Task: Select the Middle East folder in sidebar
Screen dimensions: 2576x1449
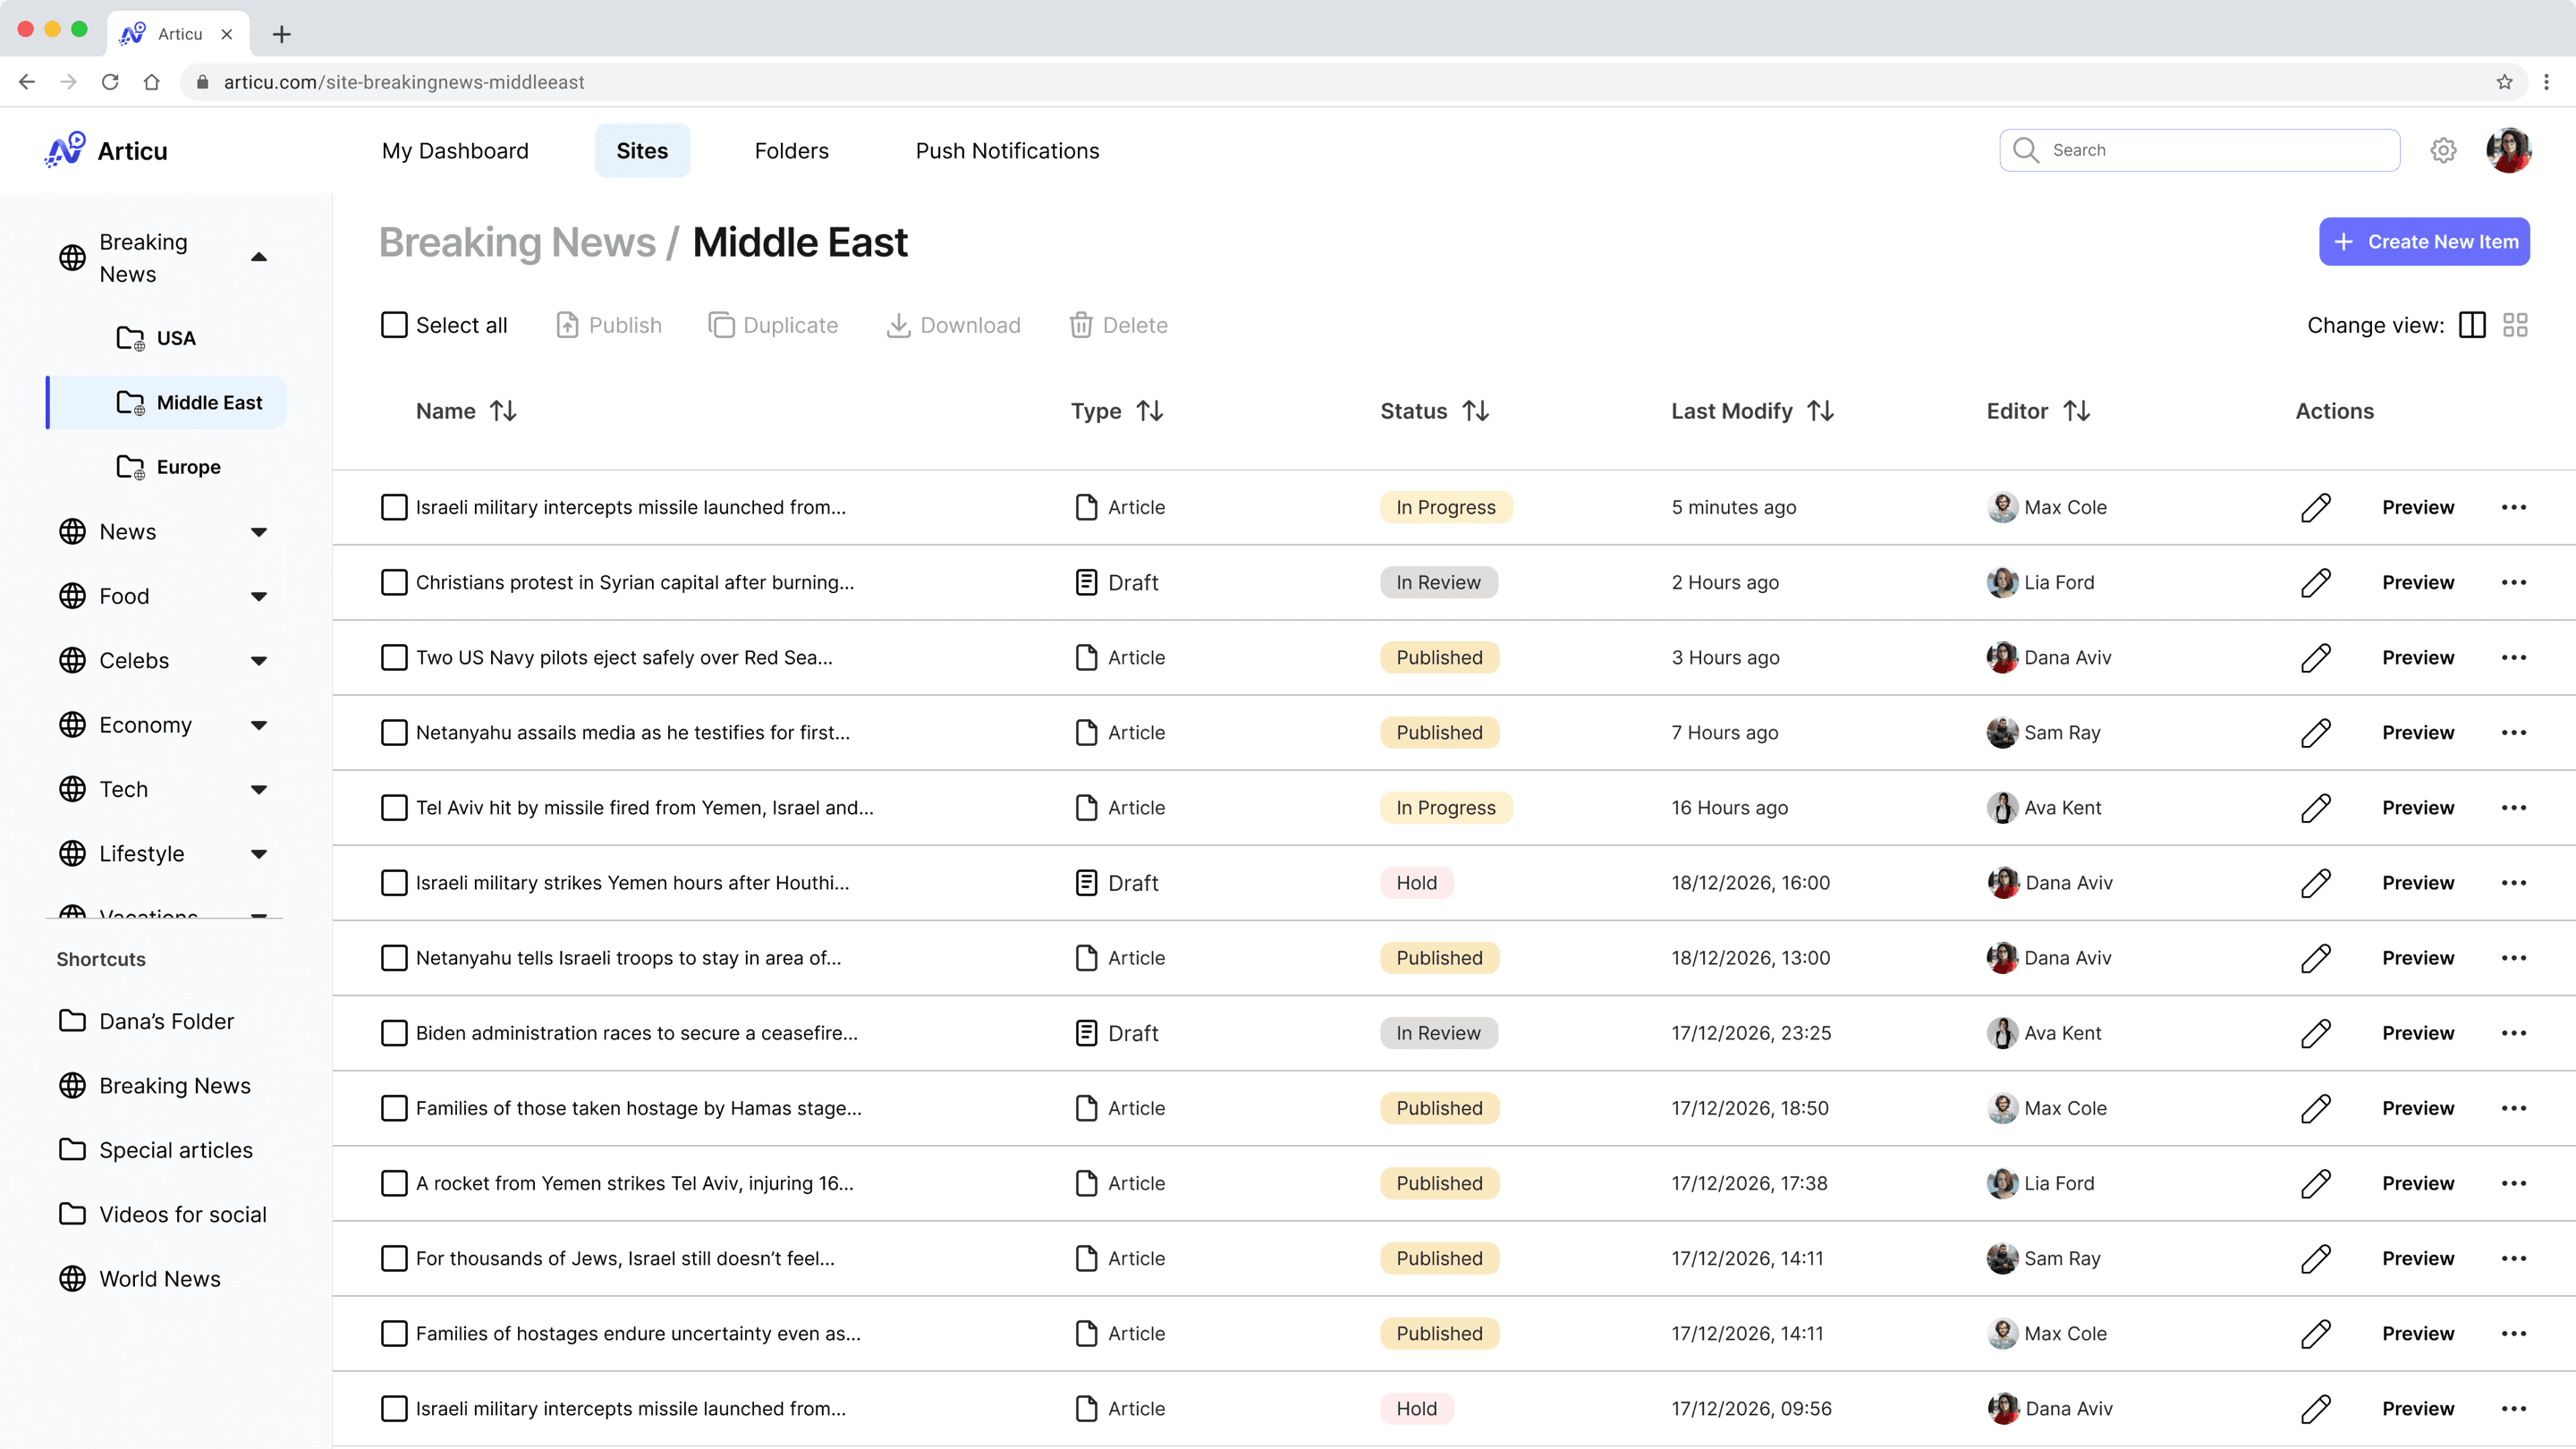Action: (x=167, y=402)
